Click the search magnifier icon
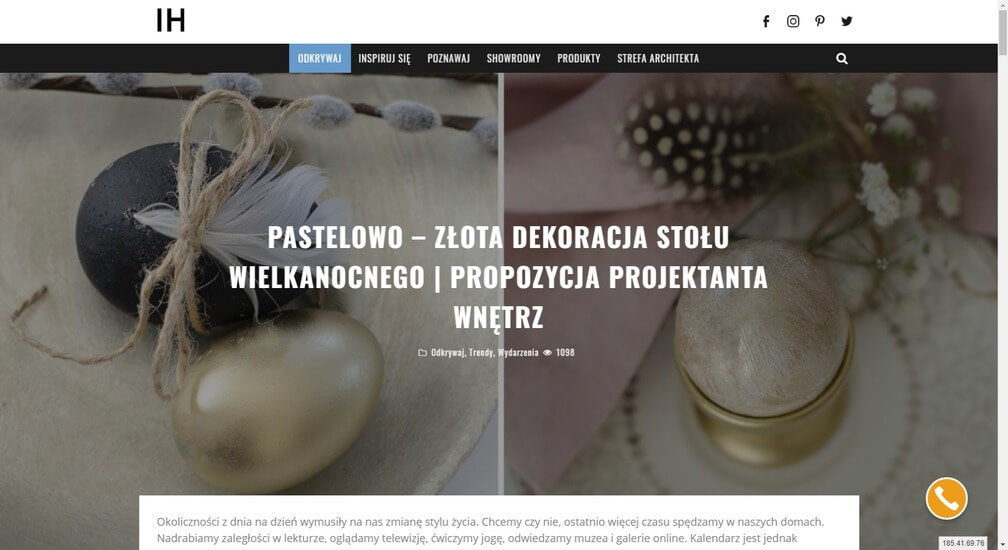This screenshot has height=550, width=1008. tap(842, 58)
